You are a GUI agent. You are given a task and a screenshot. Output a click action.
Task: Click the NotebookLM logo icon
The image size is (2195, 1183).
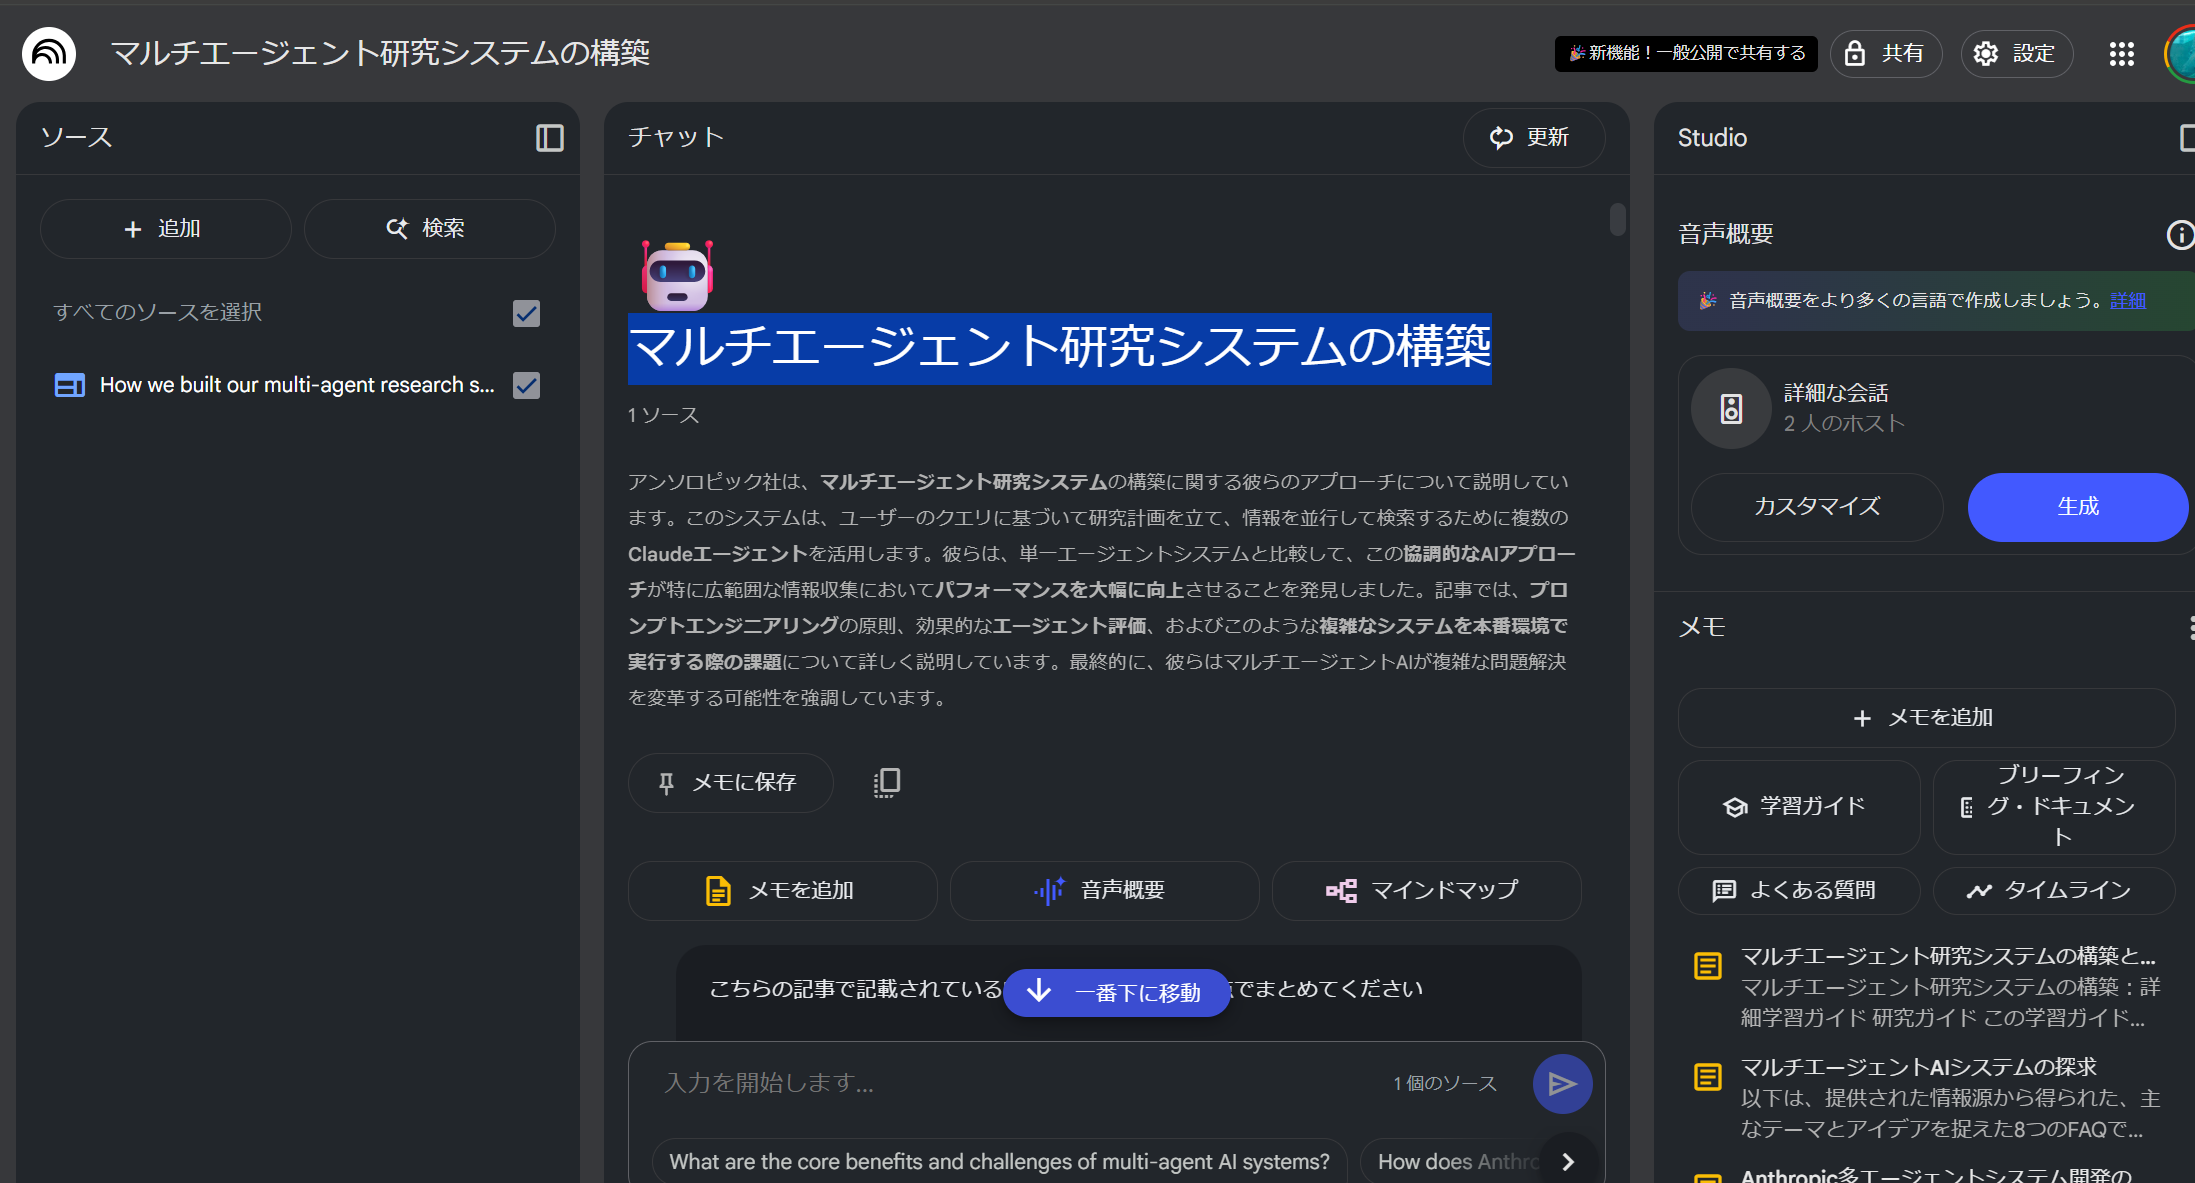coord(48,53)
